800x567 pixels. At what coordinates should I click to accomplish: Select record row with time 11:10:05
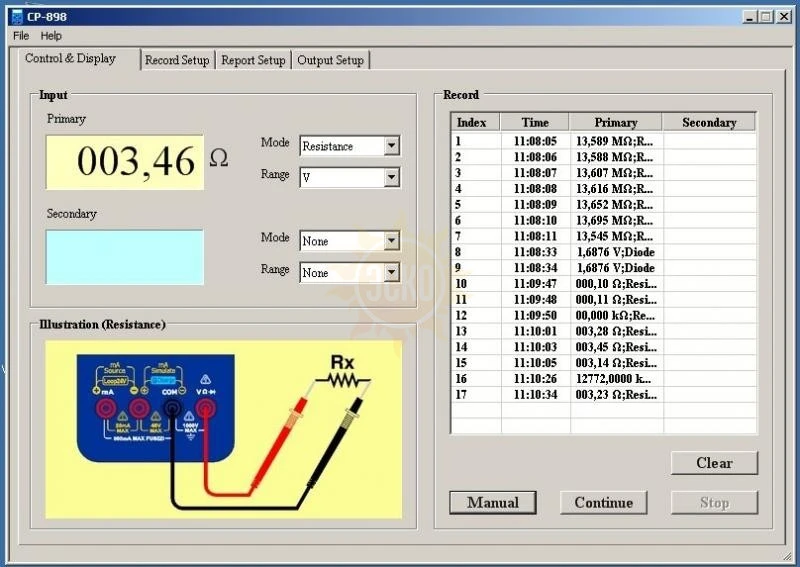coord(604,362)
